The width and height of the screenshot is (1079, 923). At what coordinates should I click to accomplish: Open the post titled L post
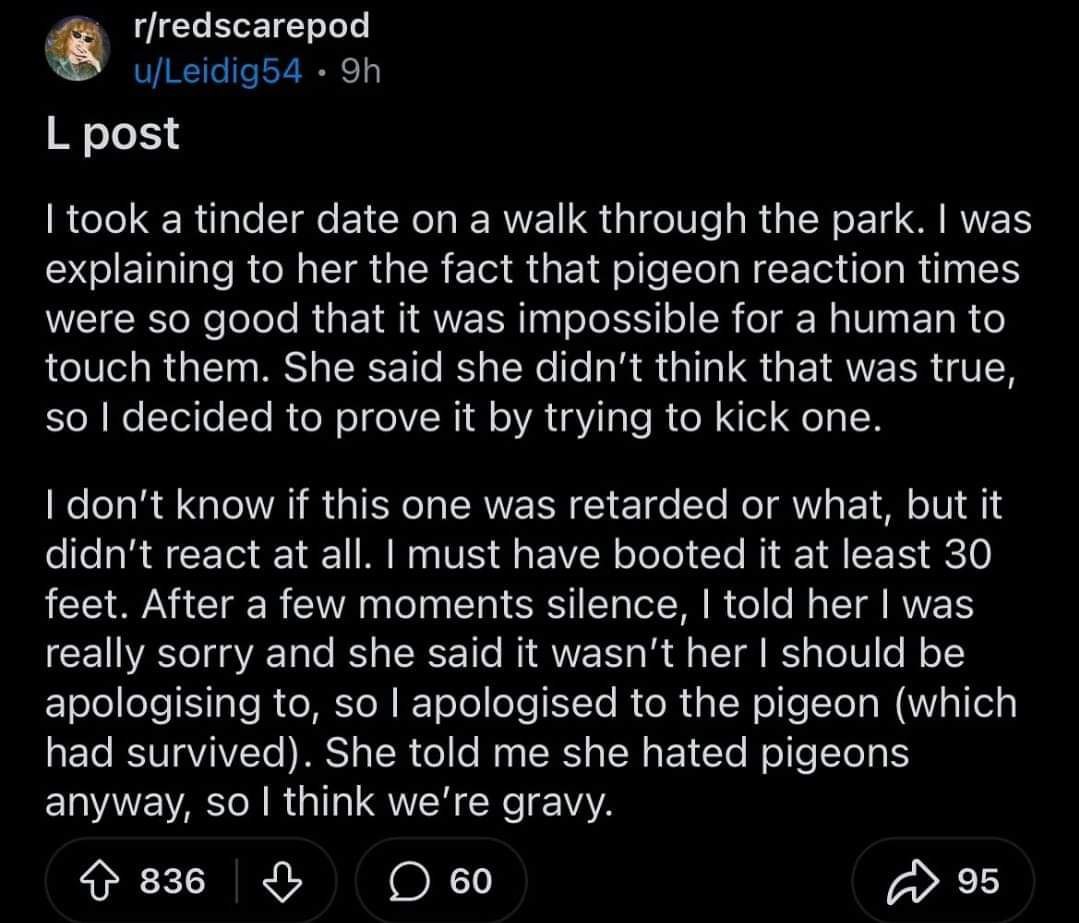tap(113, 133)
